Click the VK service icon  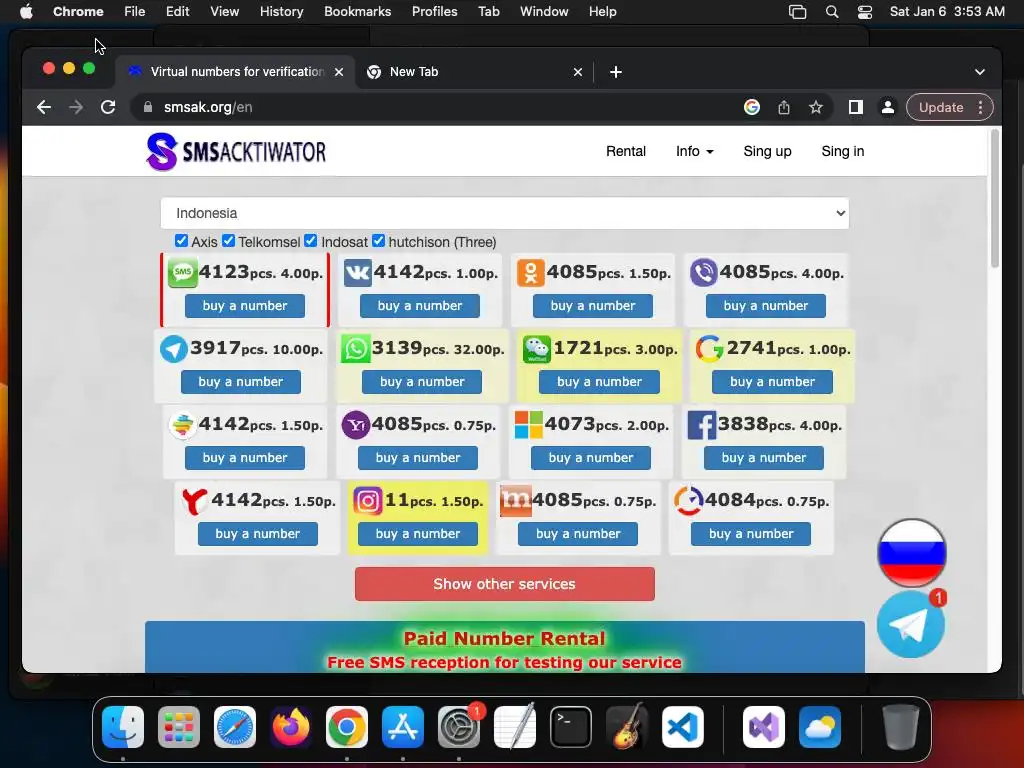[x=357, y=272]
